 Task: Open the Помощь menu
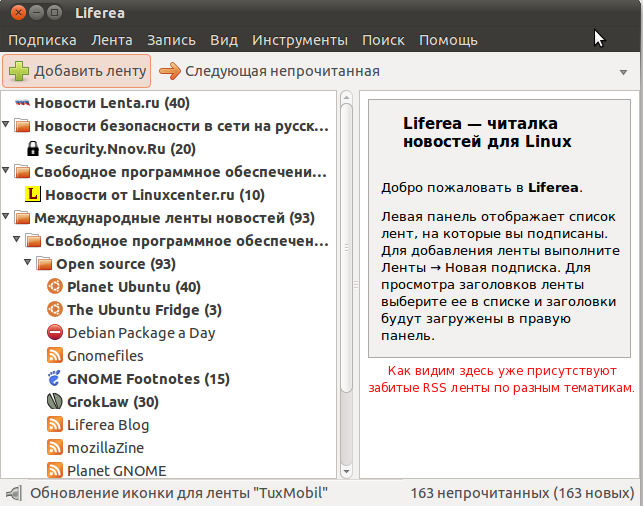pos(448,40)
